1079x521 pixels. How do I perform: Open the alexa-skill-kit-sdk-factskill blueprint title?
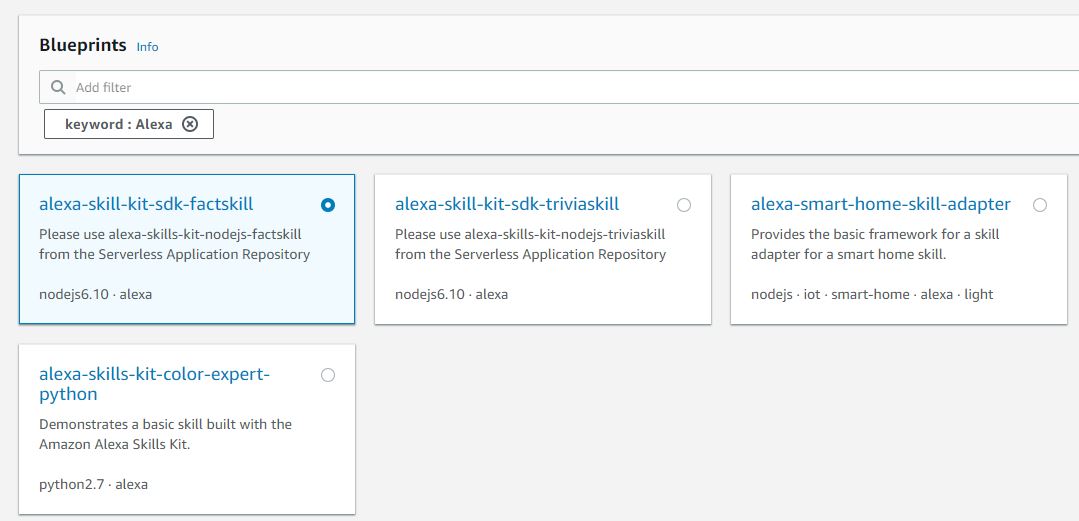pyautogui.click(x=146, y=204)
